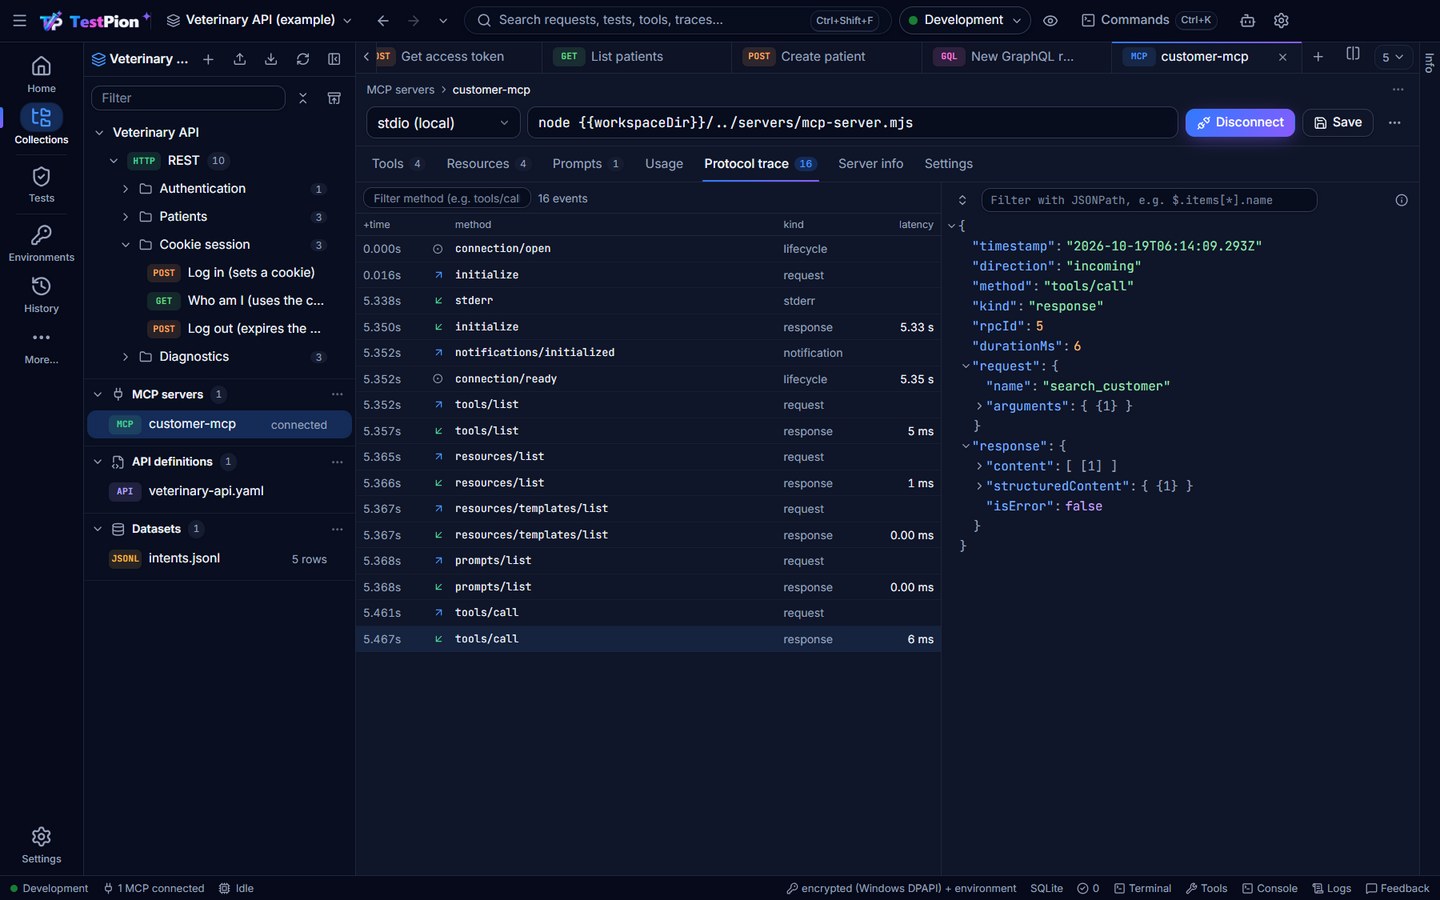Open History in the sidebar
1440x900 pixels.
coord(41,295)
